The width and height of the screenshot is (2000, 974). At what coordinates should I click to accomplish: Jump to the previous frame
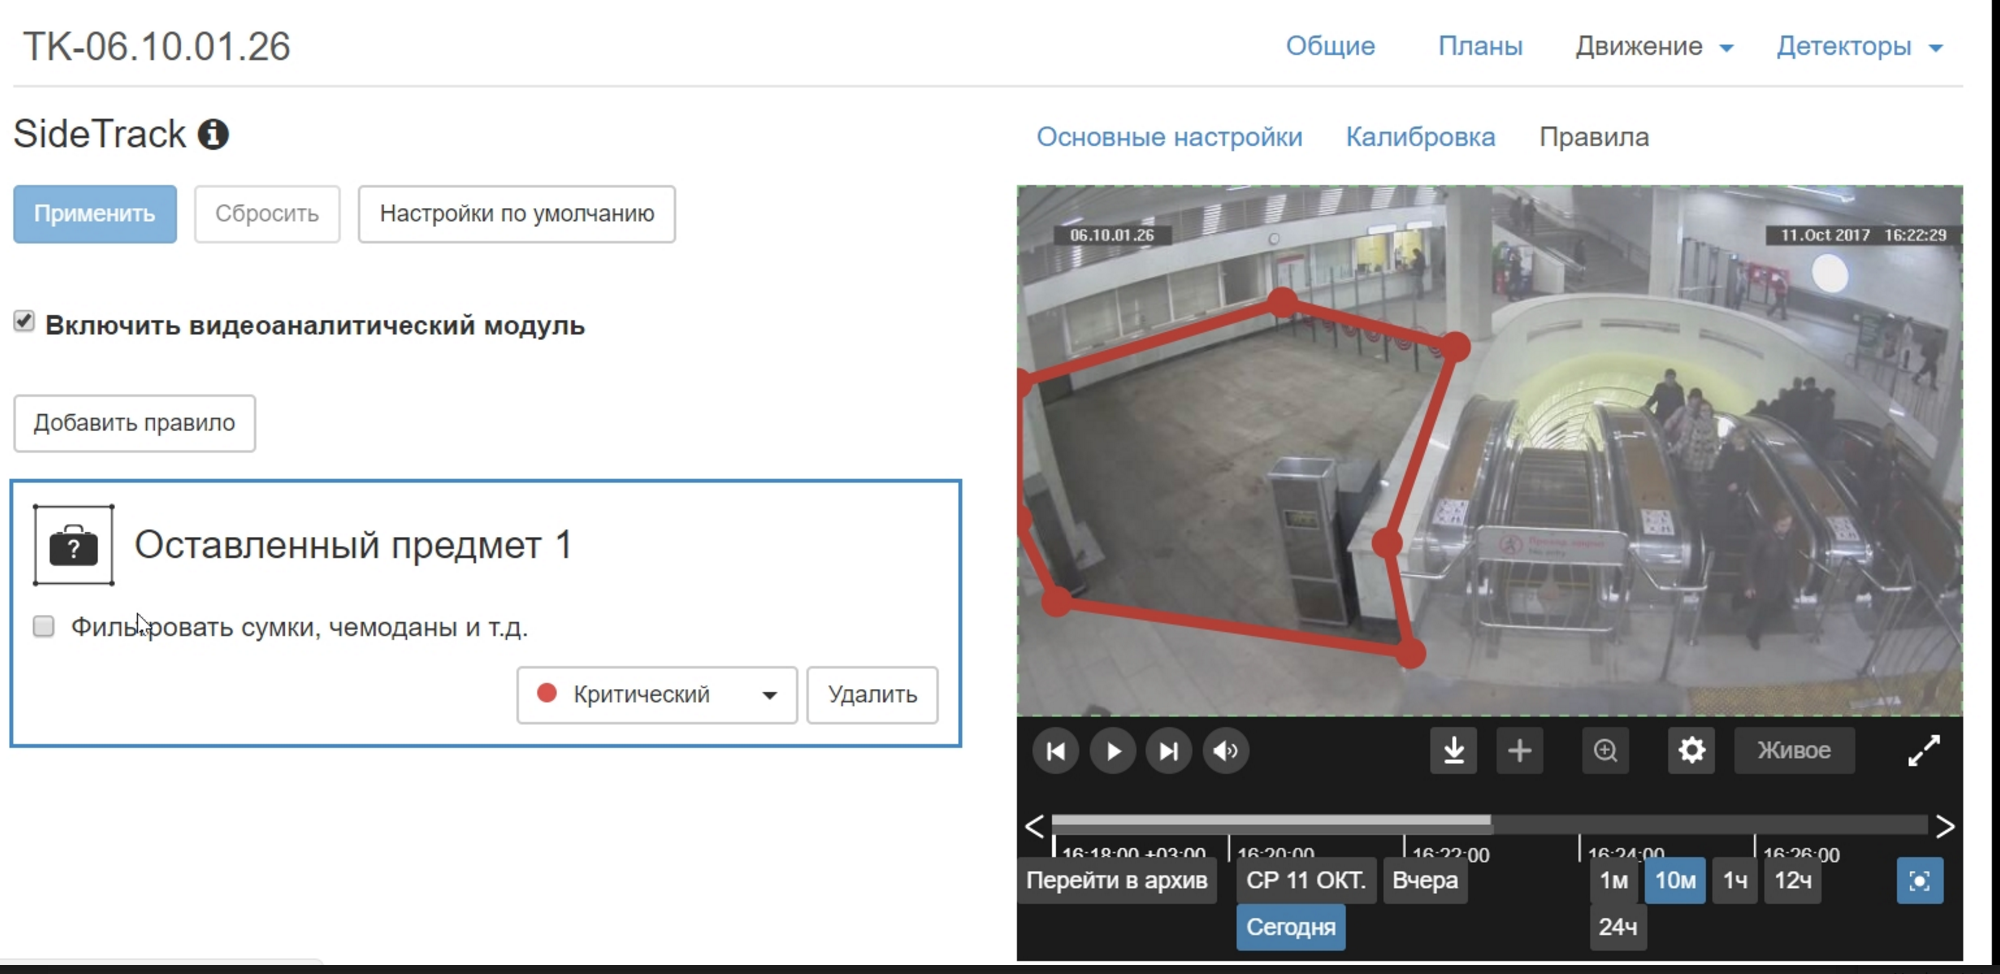coord(1055,751)
